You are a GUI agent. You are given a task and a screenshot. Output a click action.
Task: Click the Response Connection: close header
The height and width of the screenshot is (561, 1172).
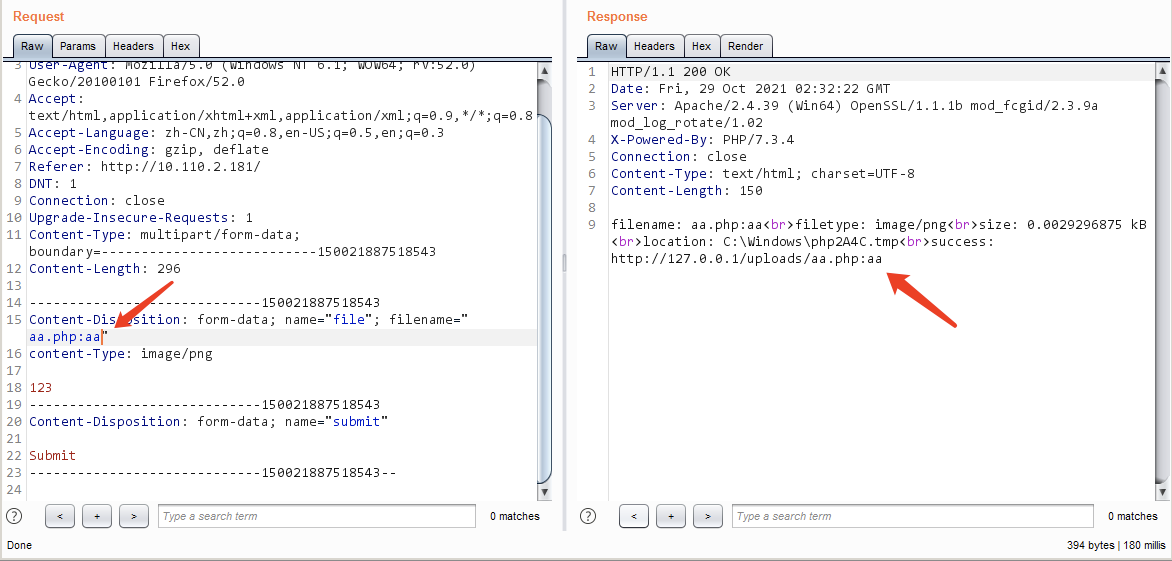click(679, 157)
